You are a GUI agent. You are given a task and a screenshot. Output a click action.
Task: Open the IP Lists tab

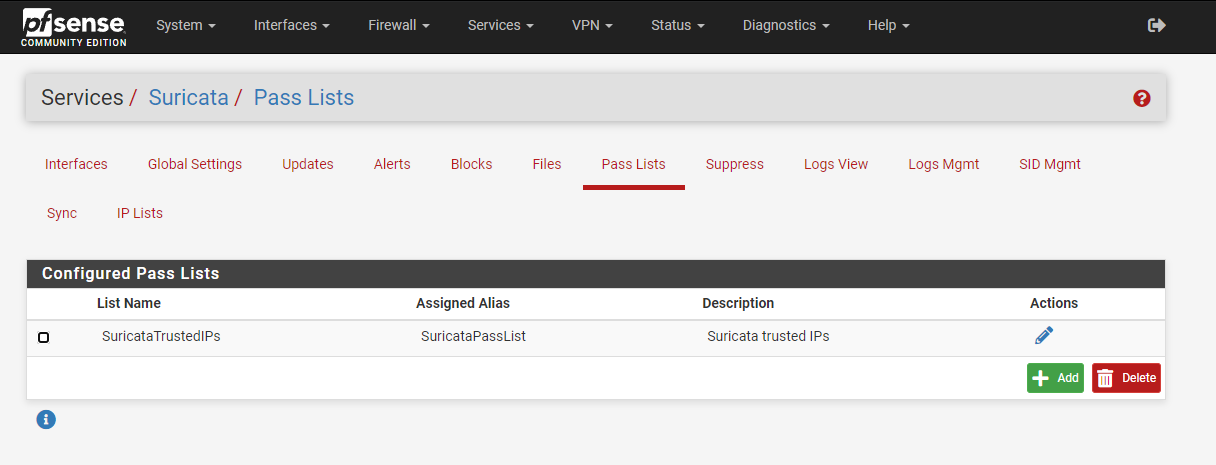[x=140, y=213]
